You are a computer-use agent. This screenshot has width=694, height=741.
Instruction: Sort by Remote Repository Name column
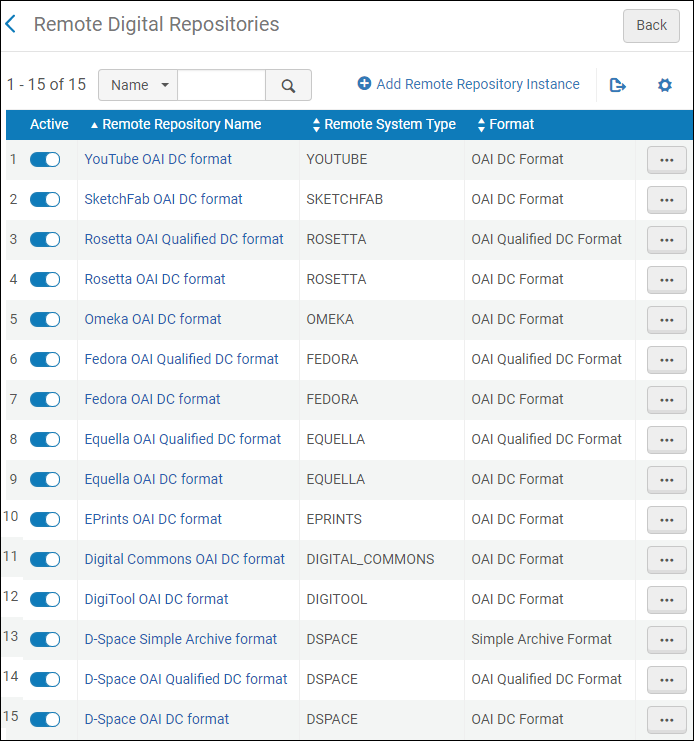pyautogui.click(x=176, y=124)
